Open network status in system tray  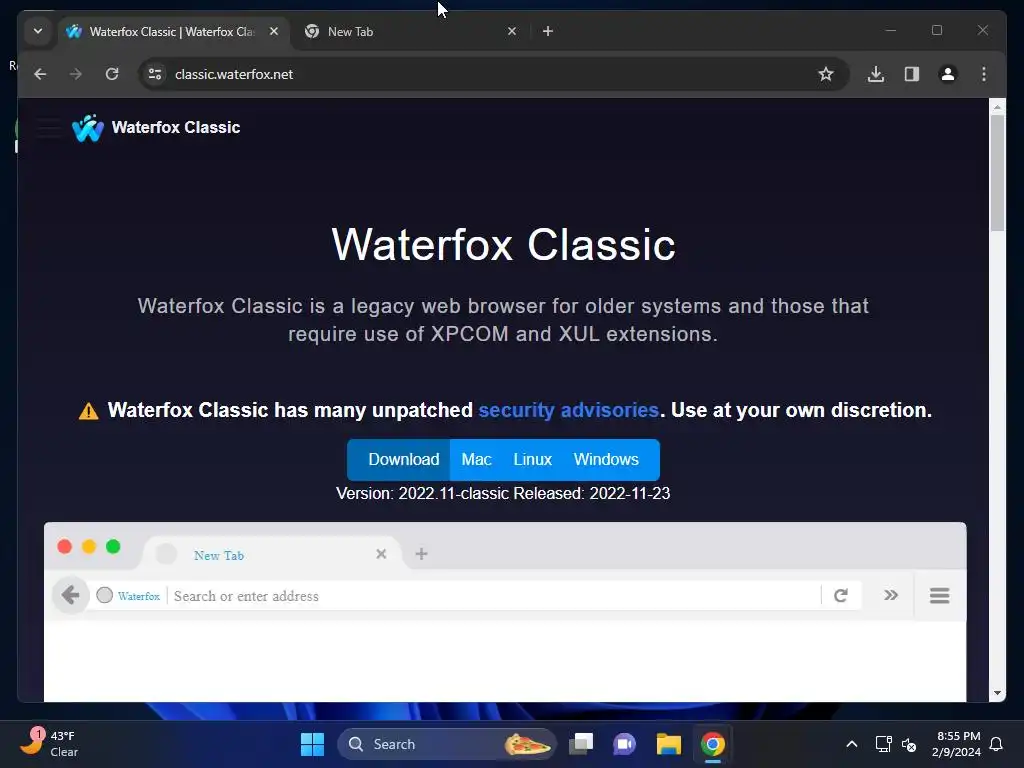883,744
